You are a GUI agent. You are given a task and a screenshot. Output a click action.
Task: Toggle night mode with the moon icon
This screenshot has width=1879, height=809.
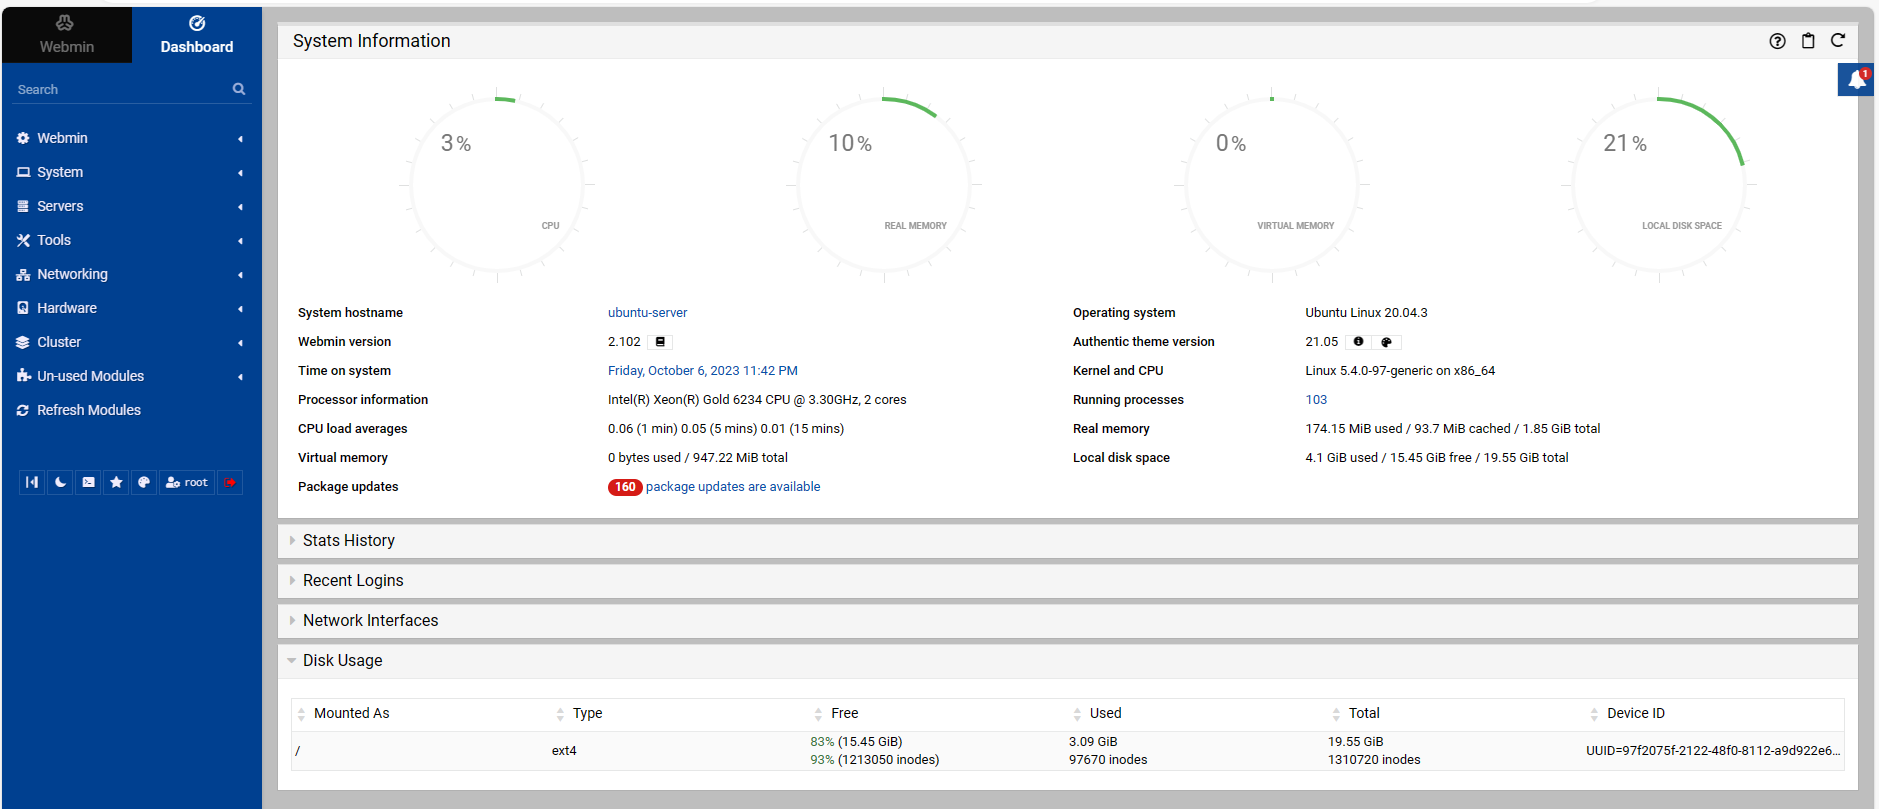click(x=61, y=482)
